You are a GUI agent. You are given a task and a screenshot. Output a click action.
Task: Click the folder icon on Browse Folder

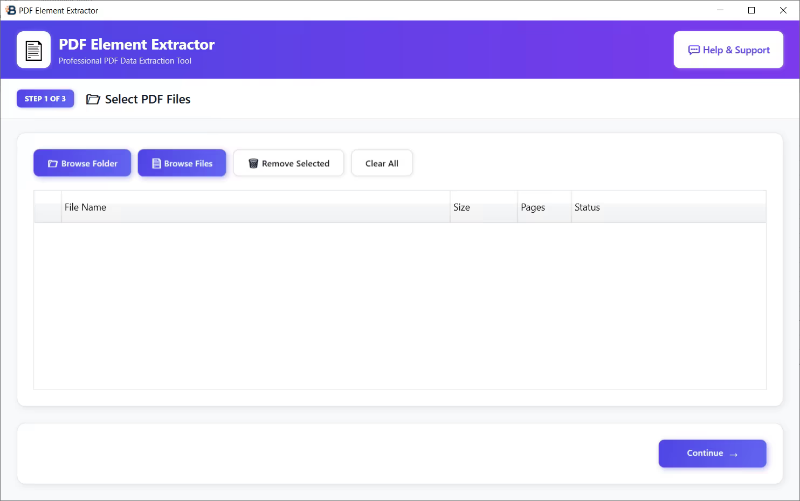point(53,164)
